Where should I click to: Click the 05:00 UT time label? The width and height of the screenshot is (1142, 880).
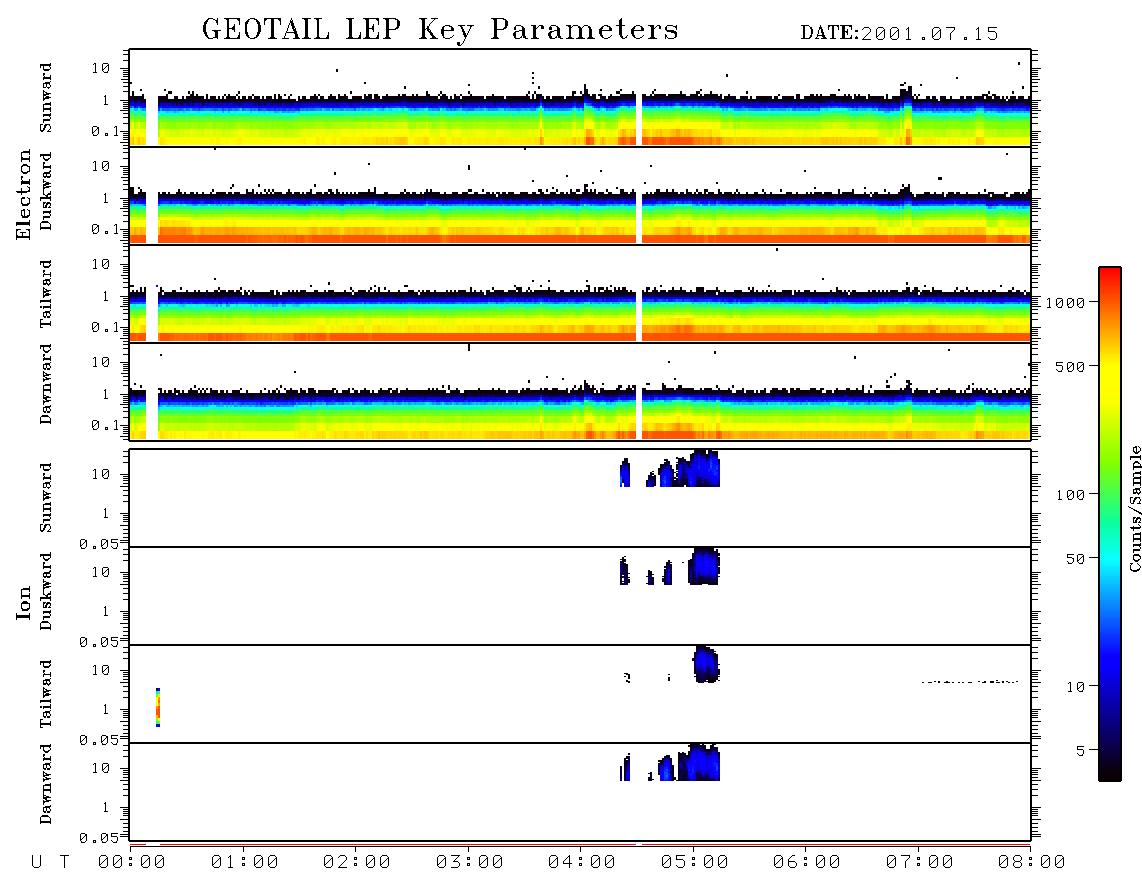tap(695, 863)
